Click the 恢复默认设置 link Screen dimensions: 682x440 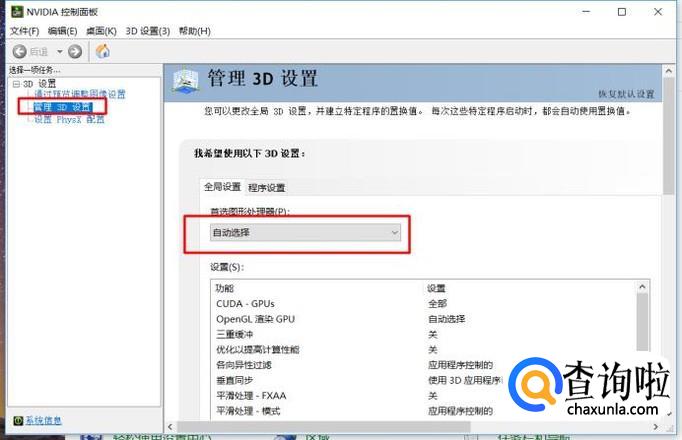(x=626, y=94)
